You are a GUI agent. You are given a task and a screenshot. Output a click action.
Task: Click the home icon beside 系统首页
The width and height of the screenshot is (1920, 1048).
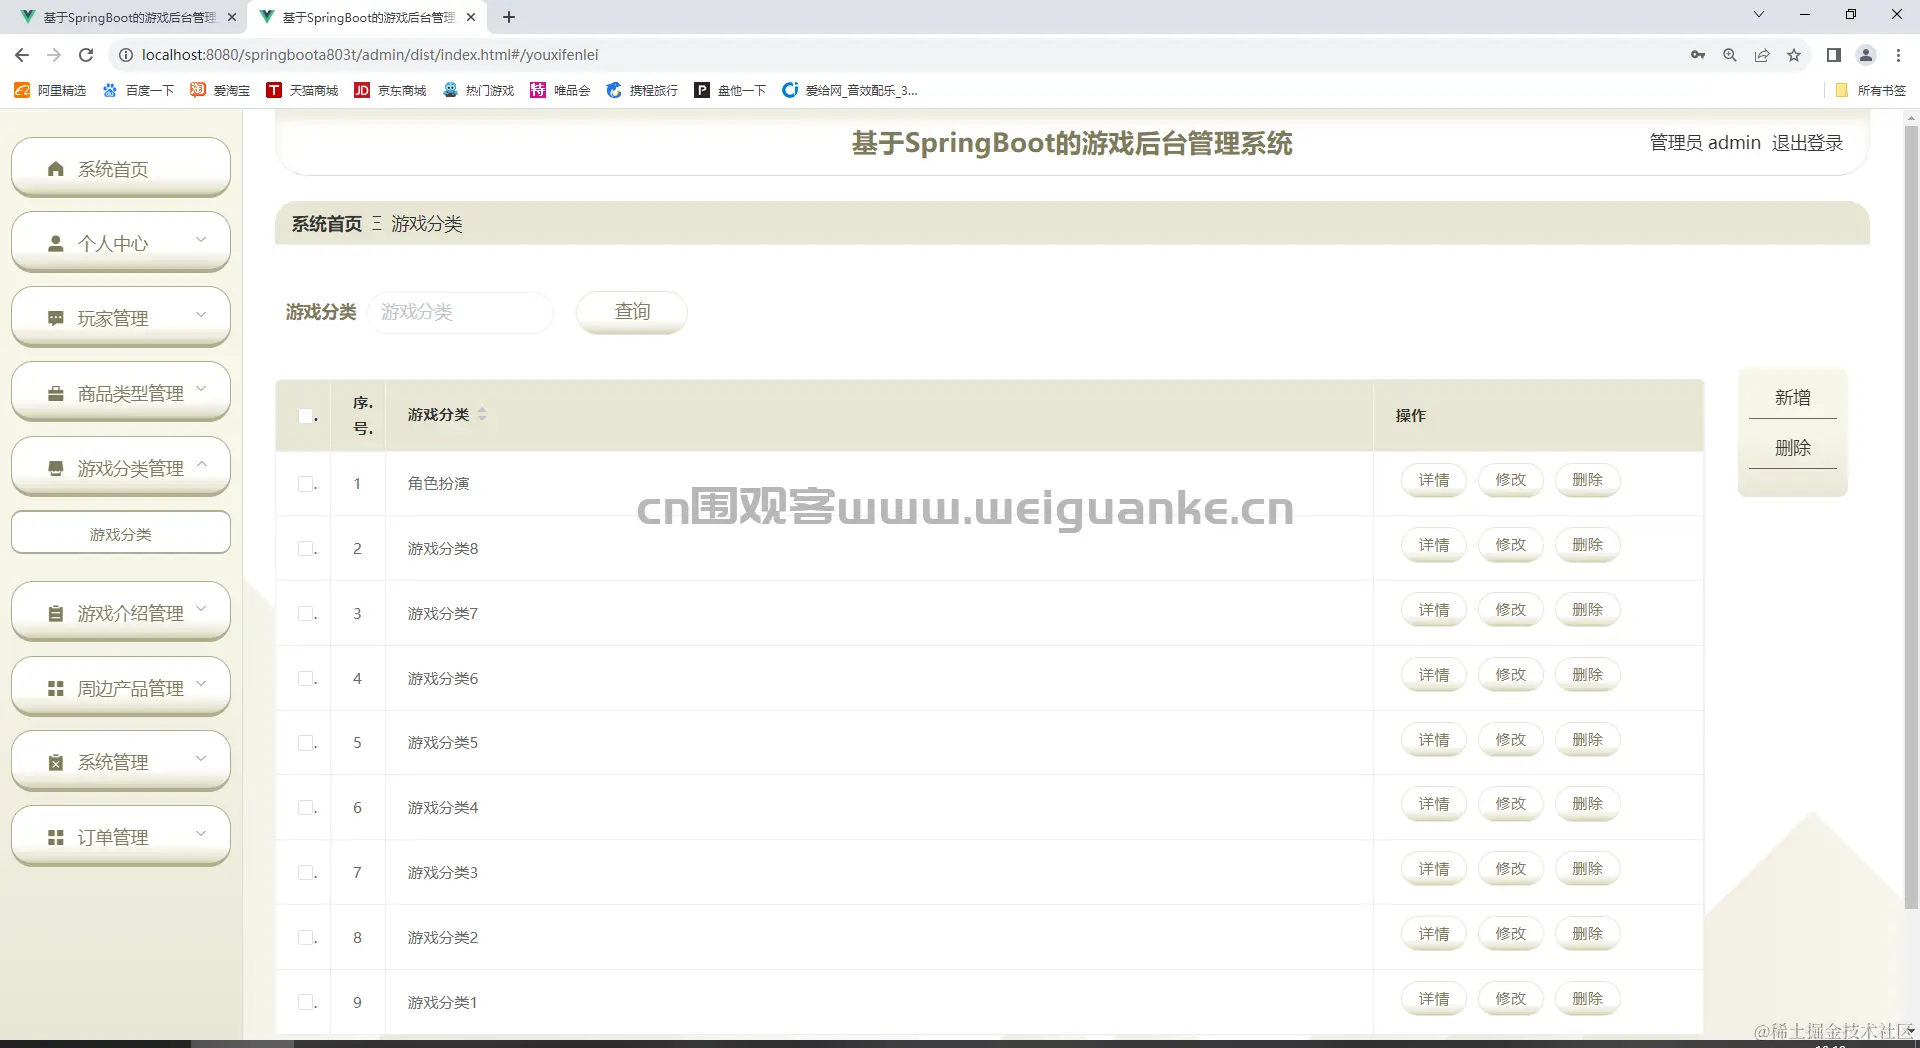coord(56,169)
